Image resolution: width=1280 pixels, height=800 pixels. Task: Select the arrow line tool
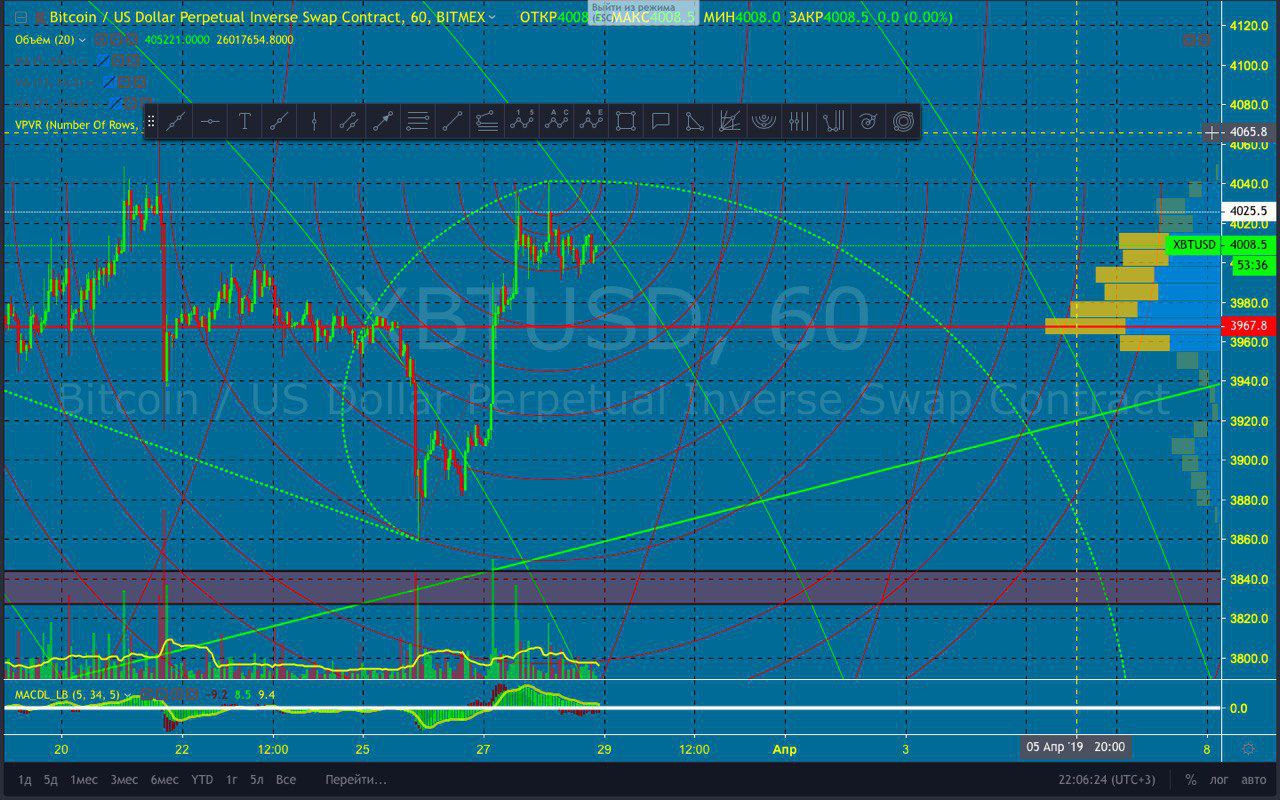383,122
